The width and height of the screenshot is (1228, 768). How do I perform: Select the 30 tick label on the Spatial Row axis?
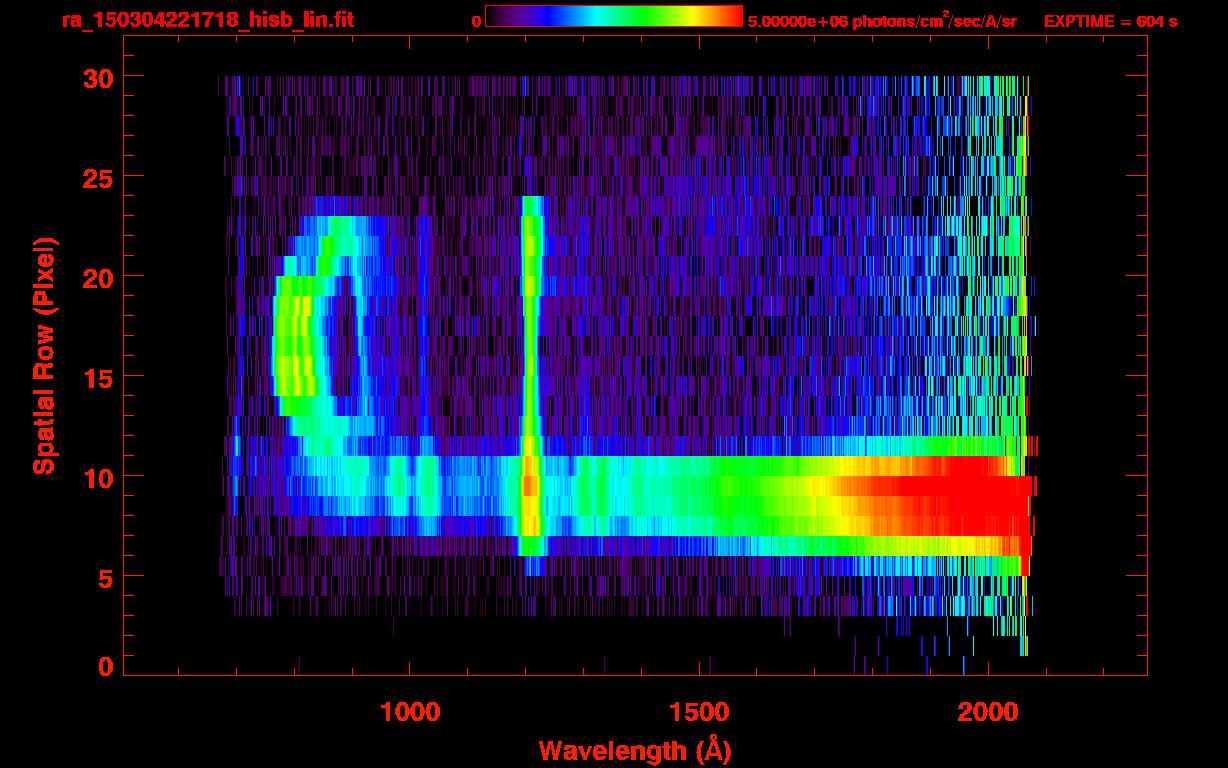(97, 77)
